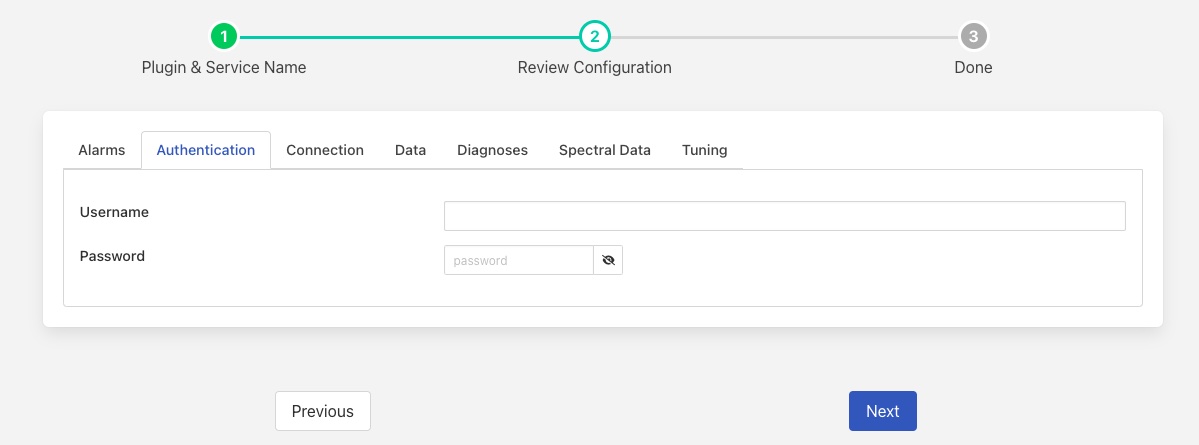Select the Authentication tab

(206, 150)
